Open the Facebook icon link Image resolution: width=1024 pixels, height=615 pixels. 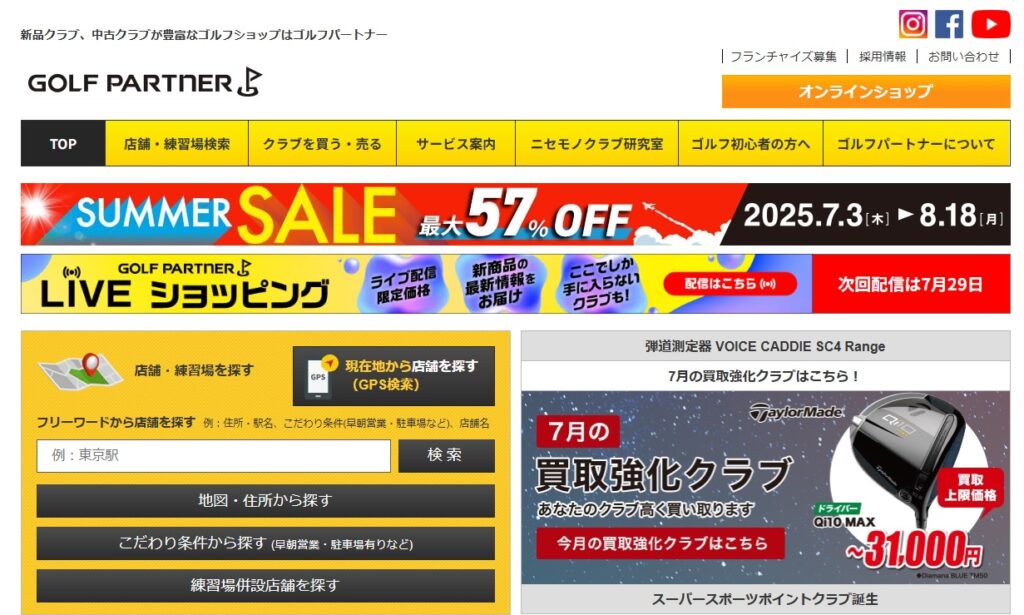click(949, 24)
